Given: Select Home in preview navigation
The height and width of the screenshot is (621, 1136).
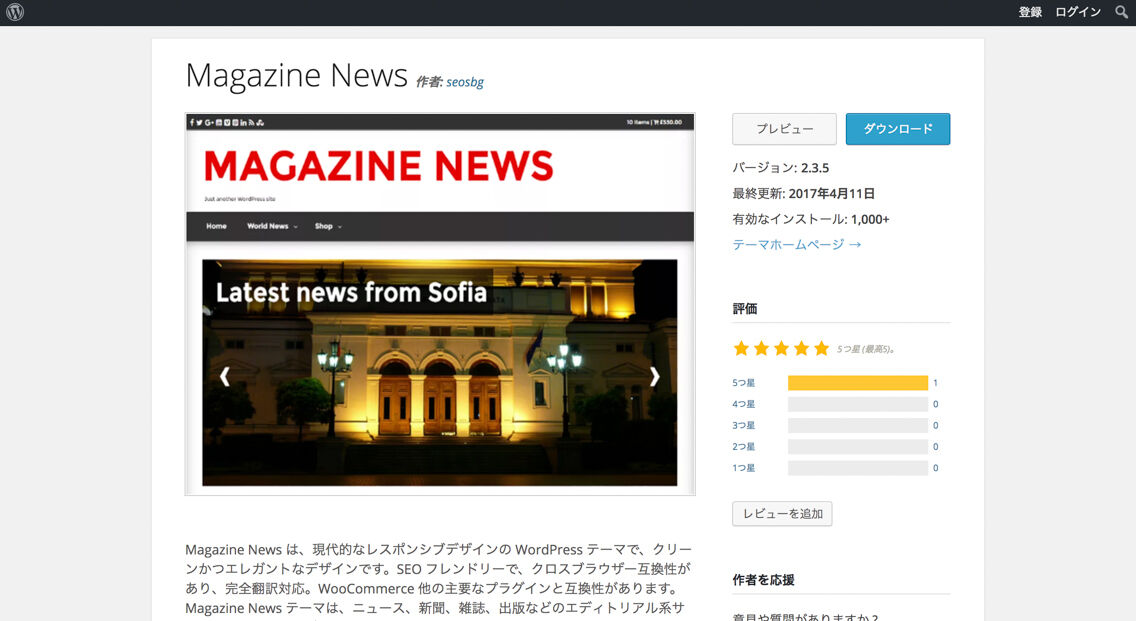Looking at the screenshot, I should [216, 226].
